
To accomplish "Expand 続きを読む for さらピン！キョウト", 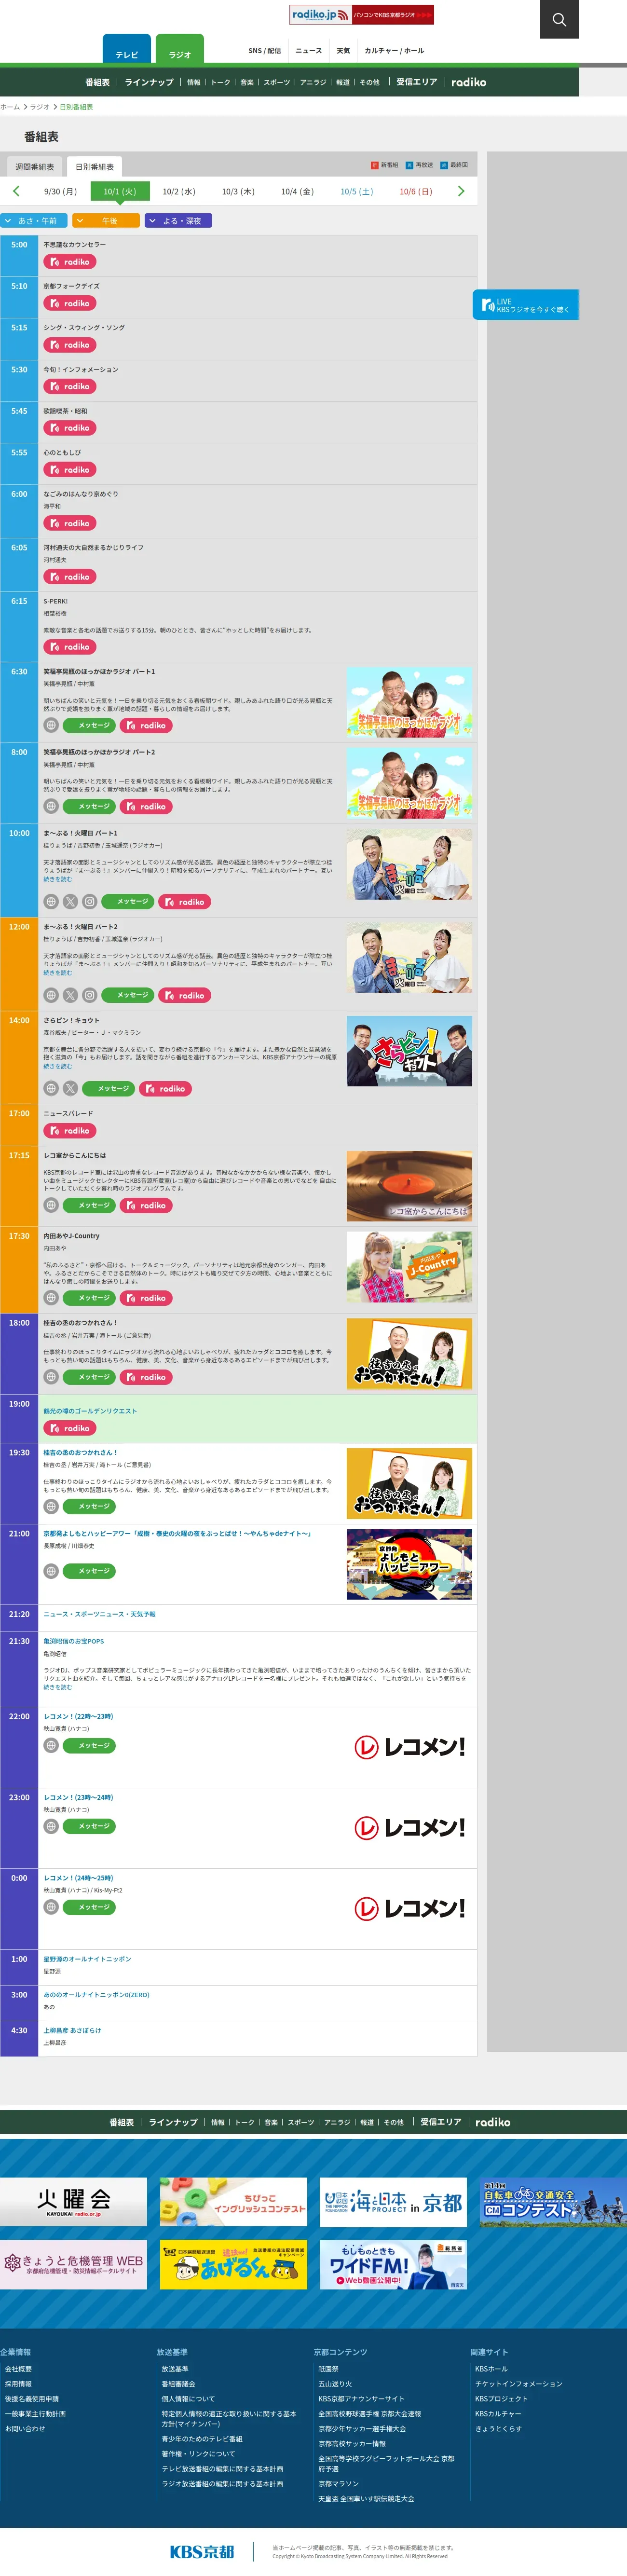I will [x=57, y=1066].
